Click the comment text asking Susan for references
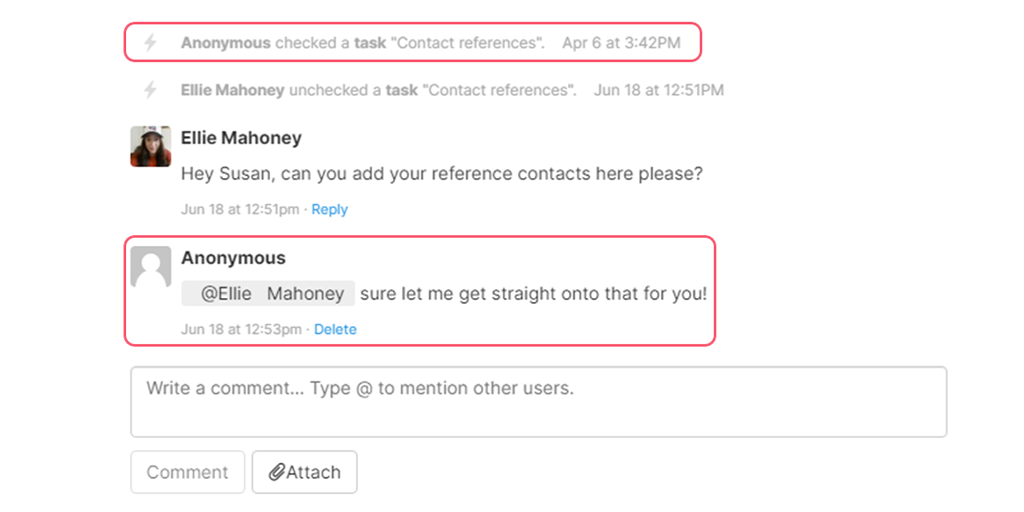1024x512 pixels. [x=441, y=174]
